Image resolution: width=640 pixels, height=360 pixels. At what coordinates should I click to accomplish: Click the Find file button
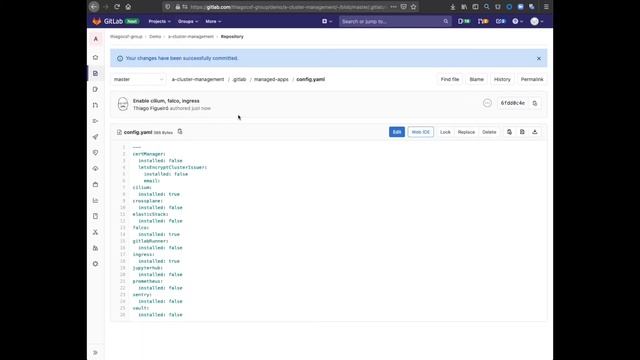point(450,79)
